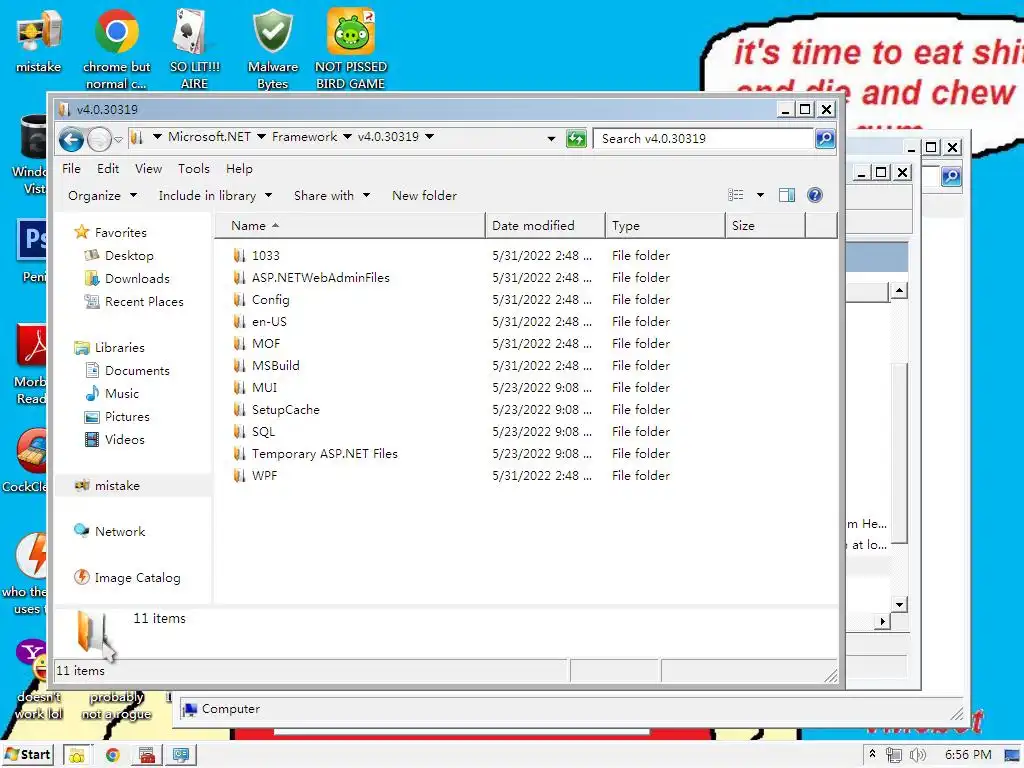The height and width of the screenshot is (768, 1024).
Task: Open Desktop under Favorites
Action: click(x=129, y=256)
